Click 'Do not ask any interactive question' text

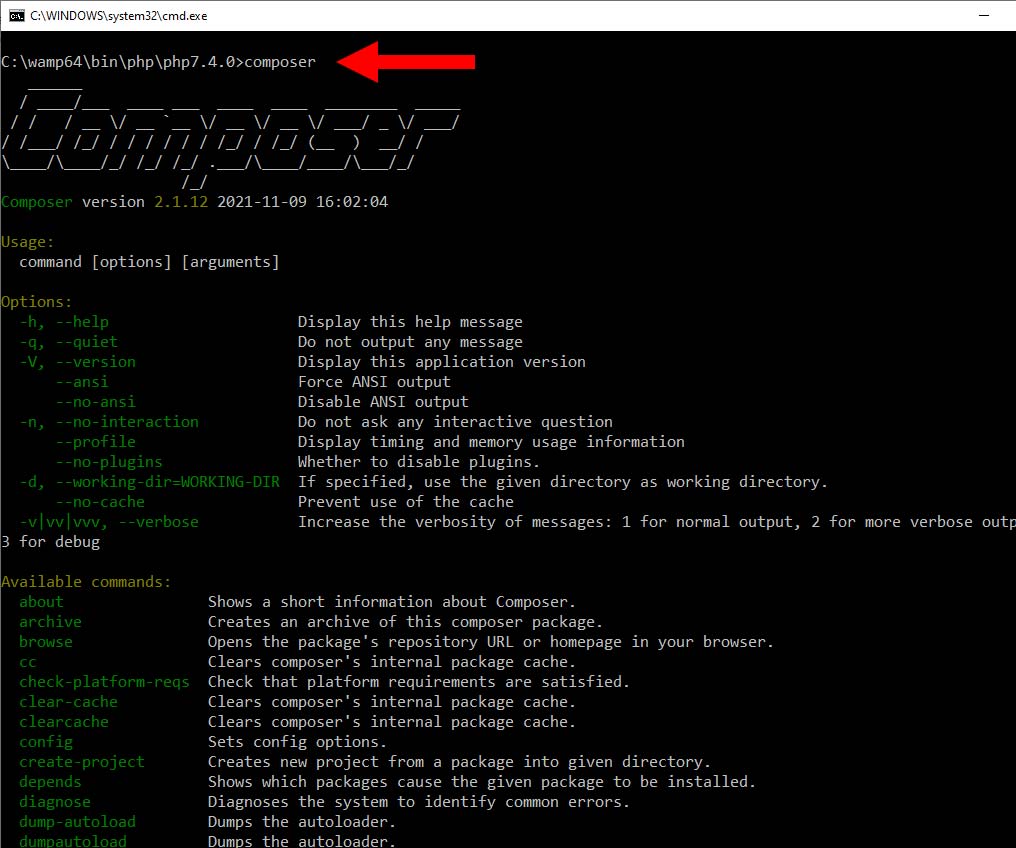[455, 422]
